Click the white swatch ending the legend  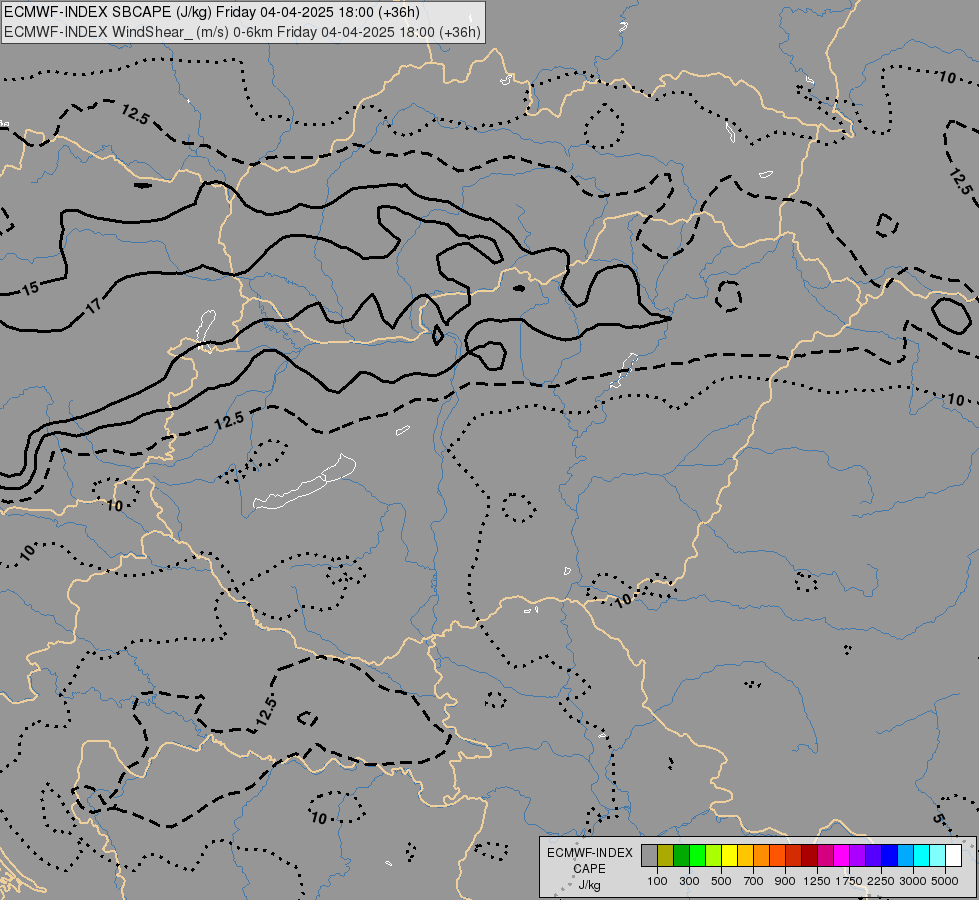953,856
